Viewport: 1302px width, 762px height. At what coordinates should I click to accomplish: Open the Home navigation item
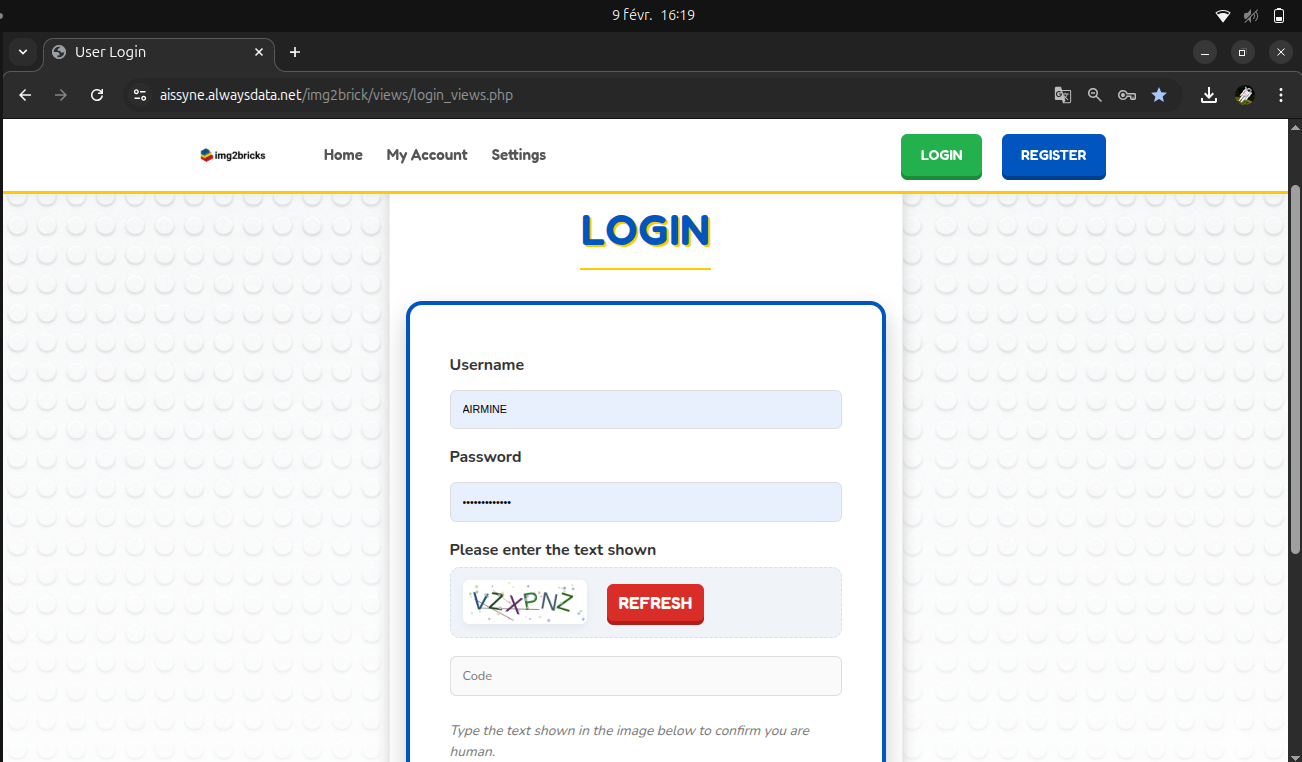click(343, 155)
